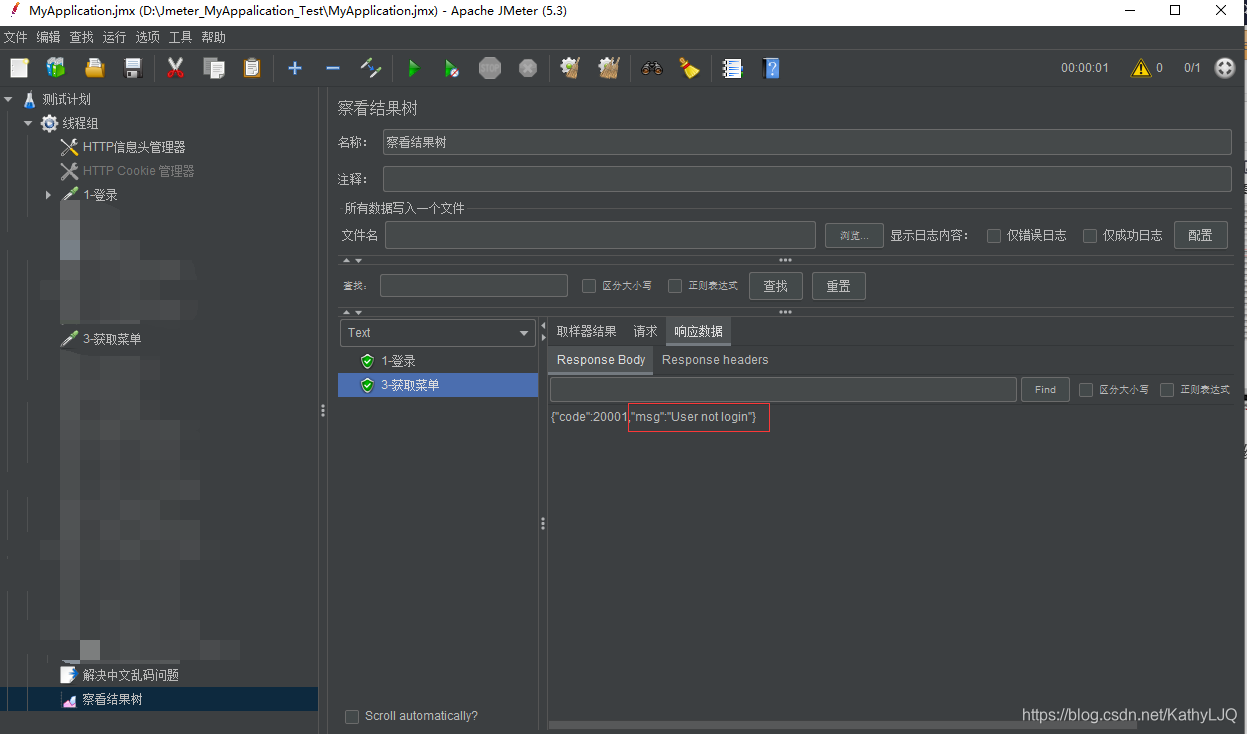The height and width of the screenshot is (734, 1247).
Task: Open the 查找 menu in menu bar
Action: (81, 37)
